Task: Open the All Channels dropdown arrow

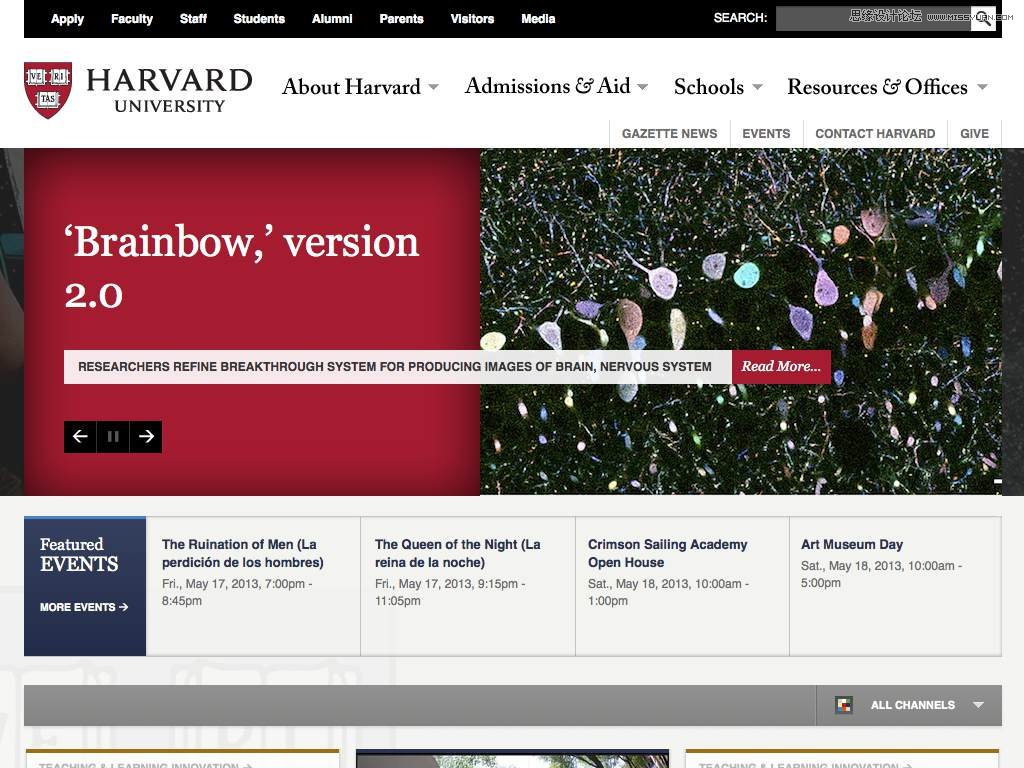Action: coord(978,705)
